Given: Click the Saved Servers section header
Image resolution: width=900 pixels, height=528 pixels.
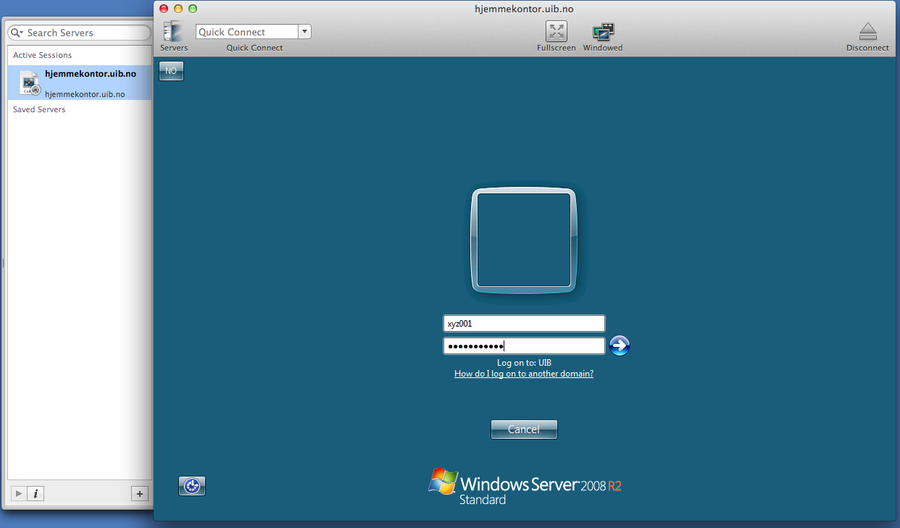Looking at the screenshot, I should (x=40, y=109).
